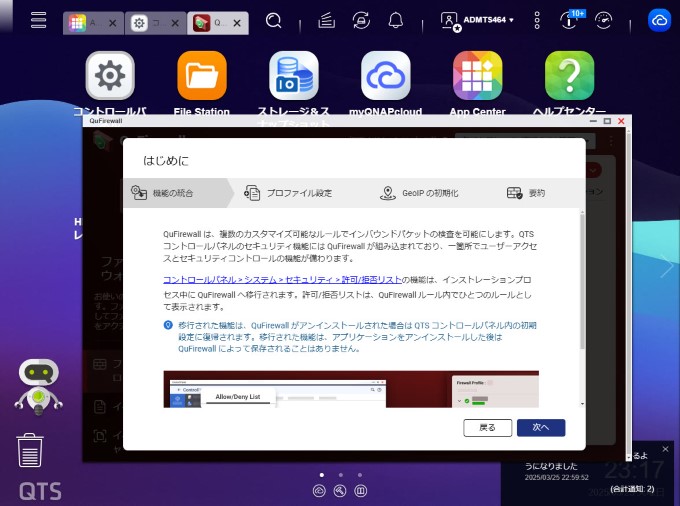Viewport: 680px width, 506px height.
Task: Close the Control Panel taskbar tab
Action: point(175,23)
